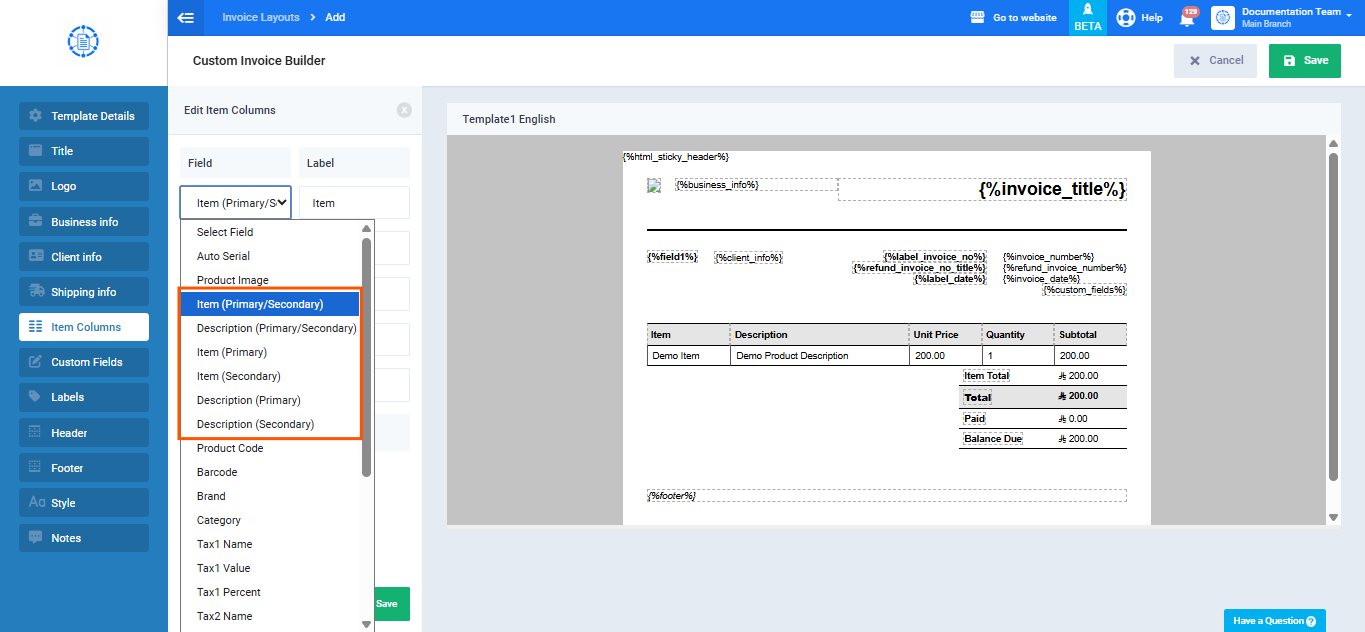Open the Help lifebuoy menu
Viewport: 1365px width, 632px height.
pos(1139,17)
